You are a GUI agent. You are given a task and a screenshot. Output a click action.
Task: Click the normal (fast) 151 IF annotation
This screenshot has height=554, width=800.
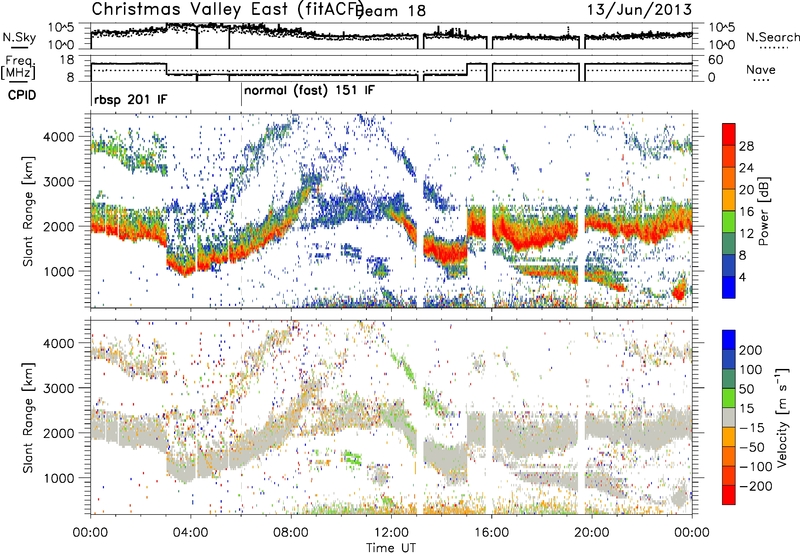(x=309, y=91)
